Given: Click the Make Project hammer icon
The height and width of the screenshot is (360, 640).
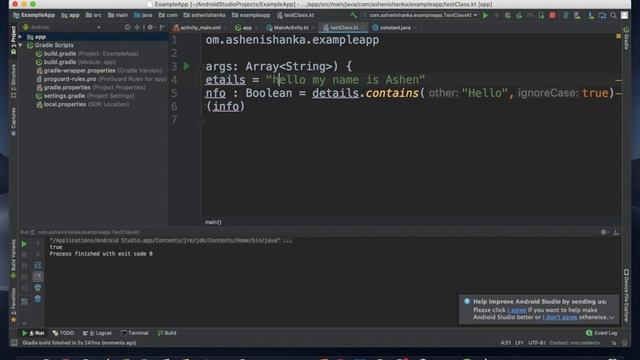Looking at the screenshot, I should (353, 16).
